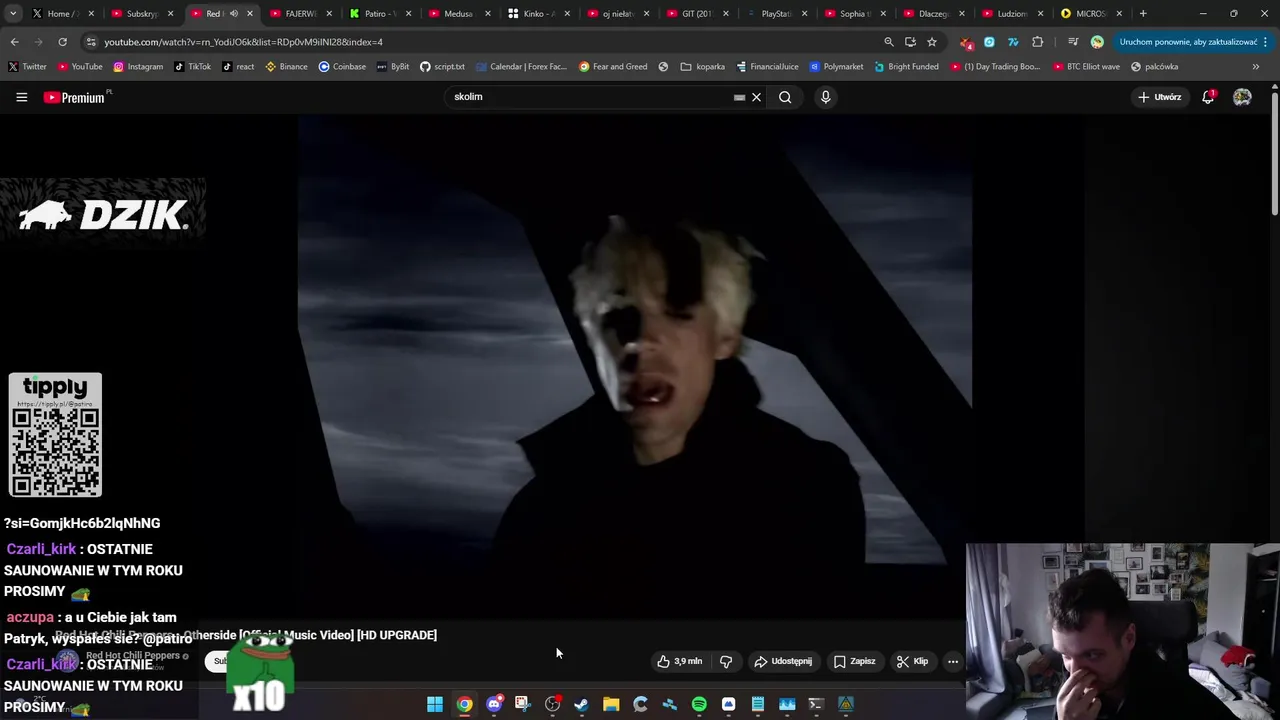1280x720 pixels.
Task: Click Uruchom ponownie, aby zaktualizować button
Action: click(x=1188, y=42)
